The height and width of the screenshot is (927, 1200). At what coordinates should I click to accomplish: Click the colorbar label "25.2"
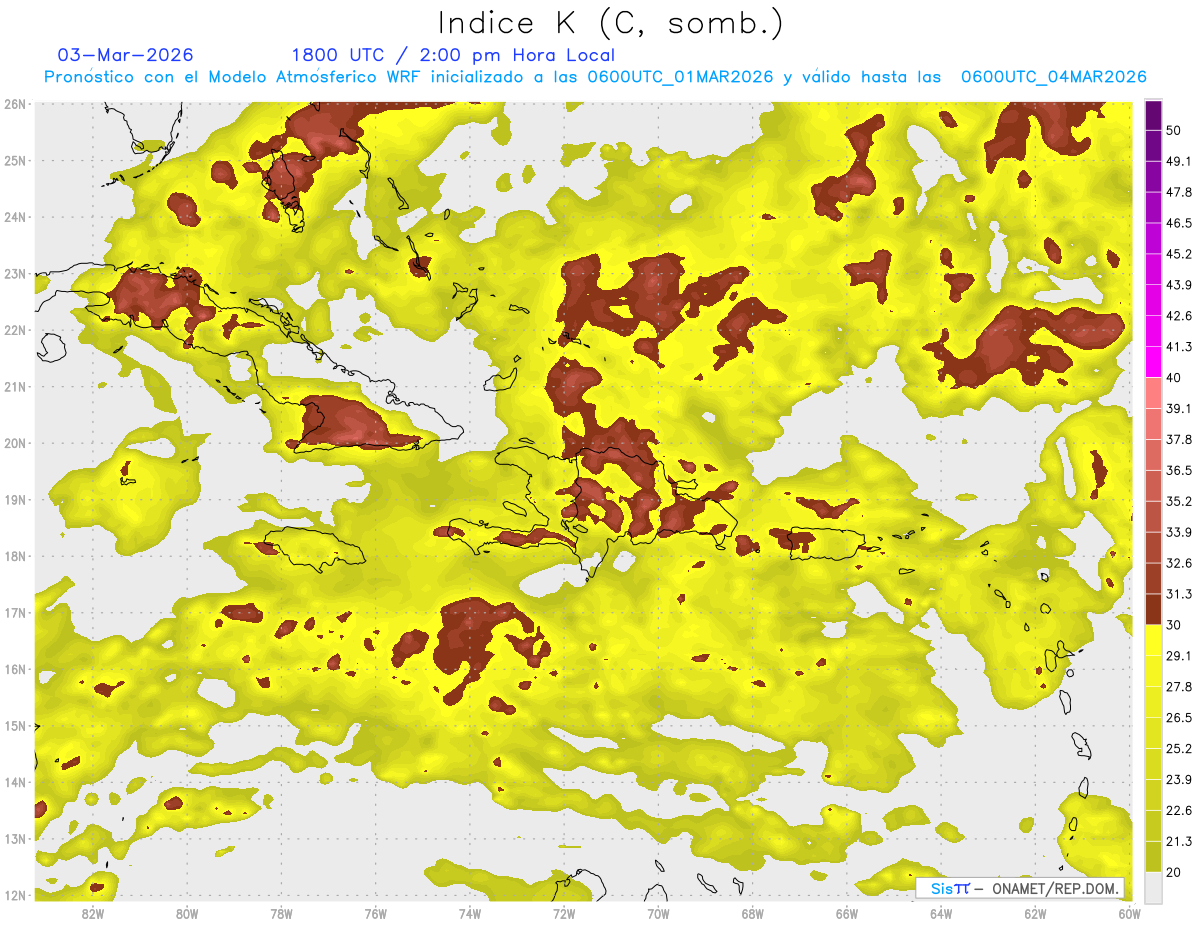(1179, 749)
